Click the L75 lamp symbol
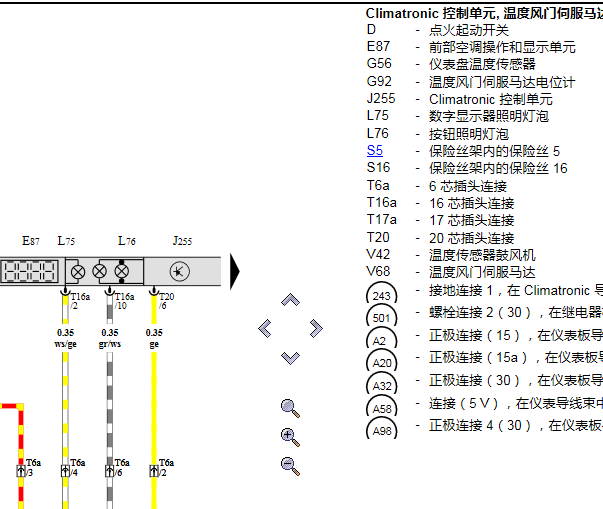The height and width of the screenshot is (509, 603). click(x=78, y=272)
